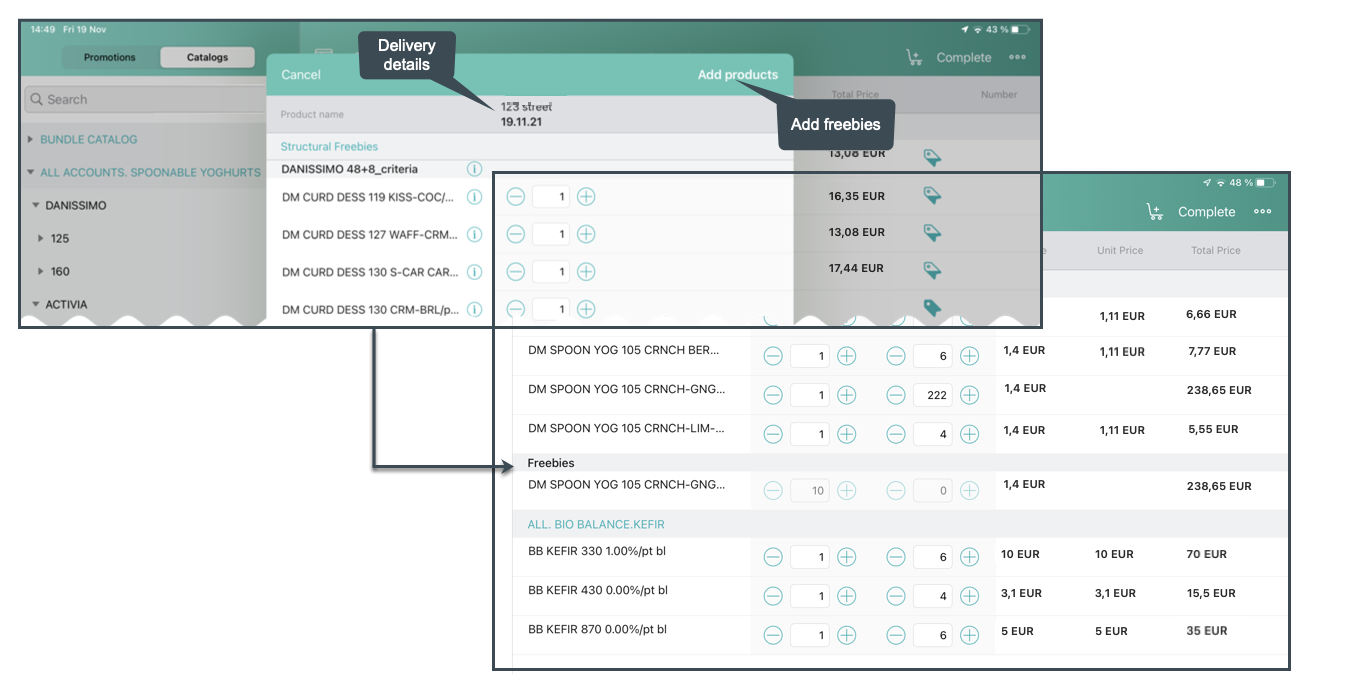1368x690 pixels.
Task: Tap the tag icon beside 16,35 EUR
Action: [932, 195]
